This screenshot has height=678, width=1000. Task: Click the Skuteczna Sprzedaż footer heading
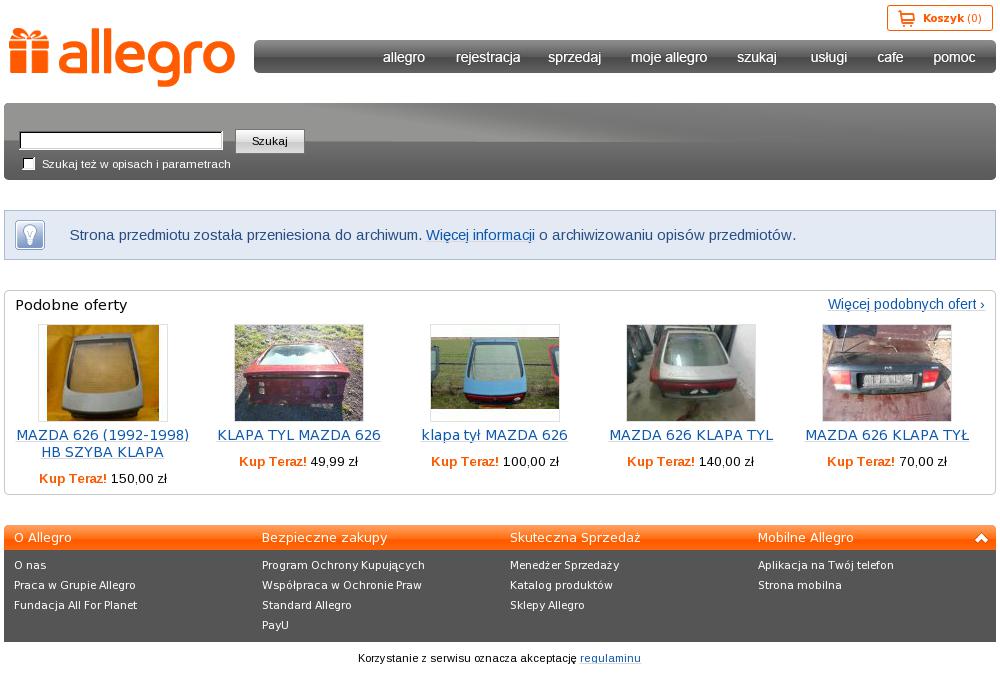tap(575, 538)
